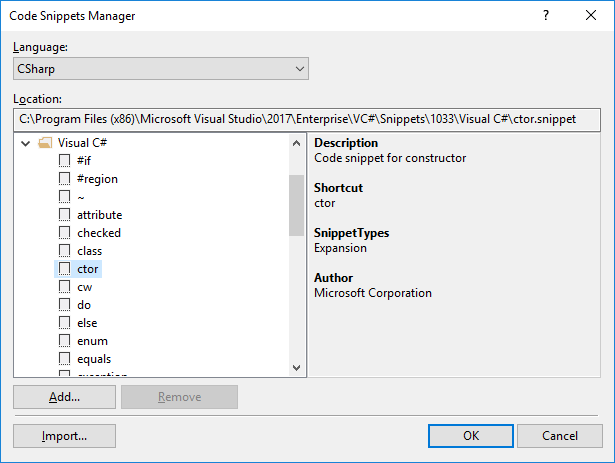Collapse the Visual C# tree node
This screenshot has height=463, width=615.
[25, 143]
